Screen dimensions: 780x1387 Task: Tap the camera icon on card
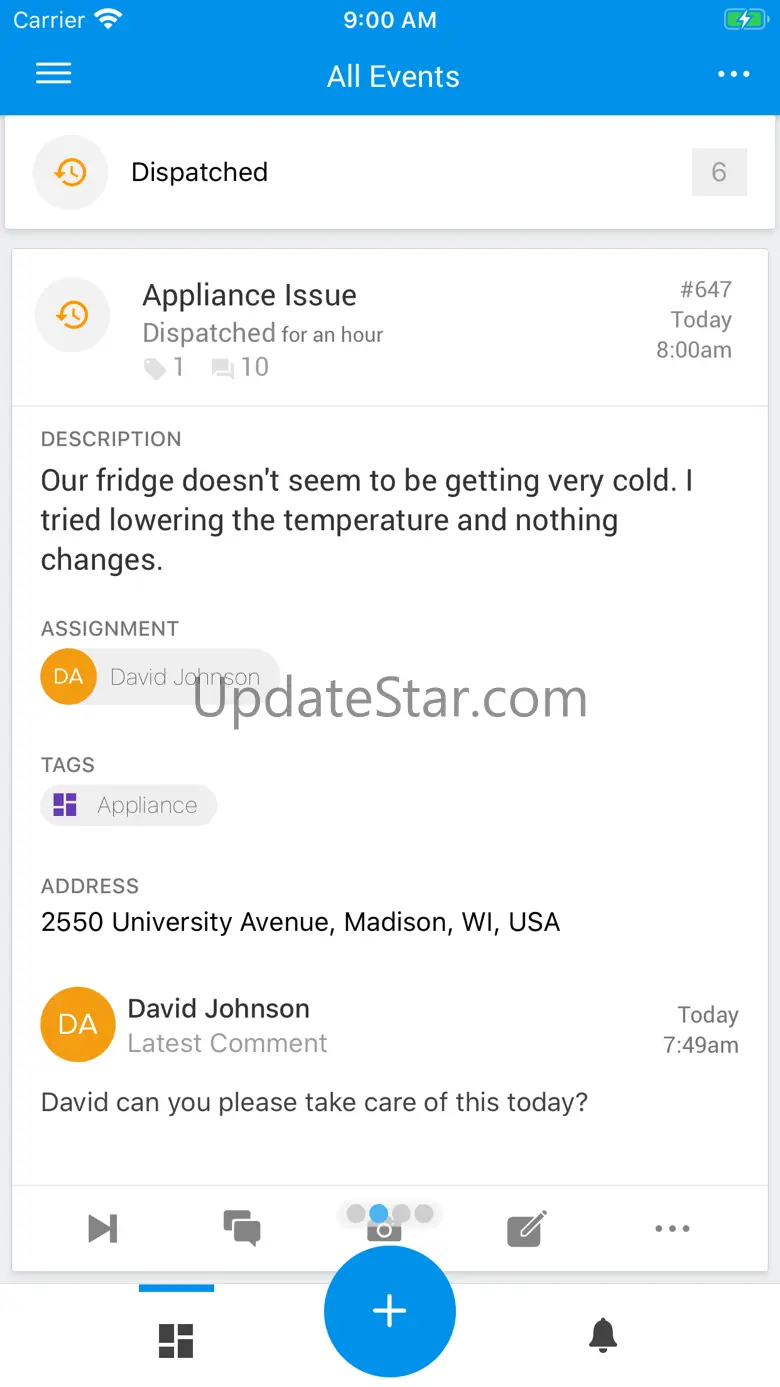384,1230
